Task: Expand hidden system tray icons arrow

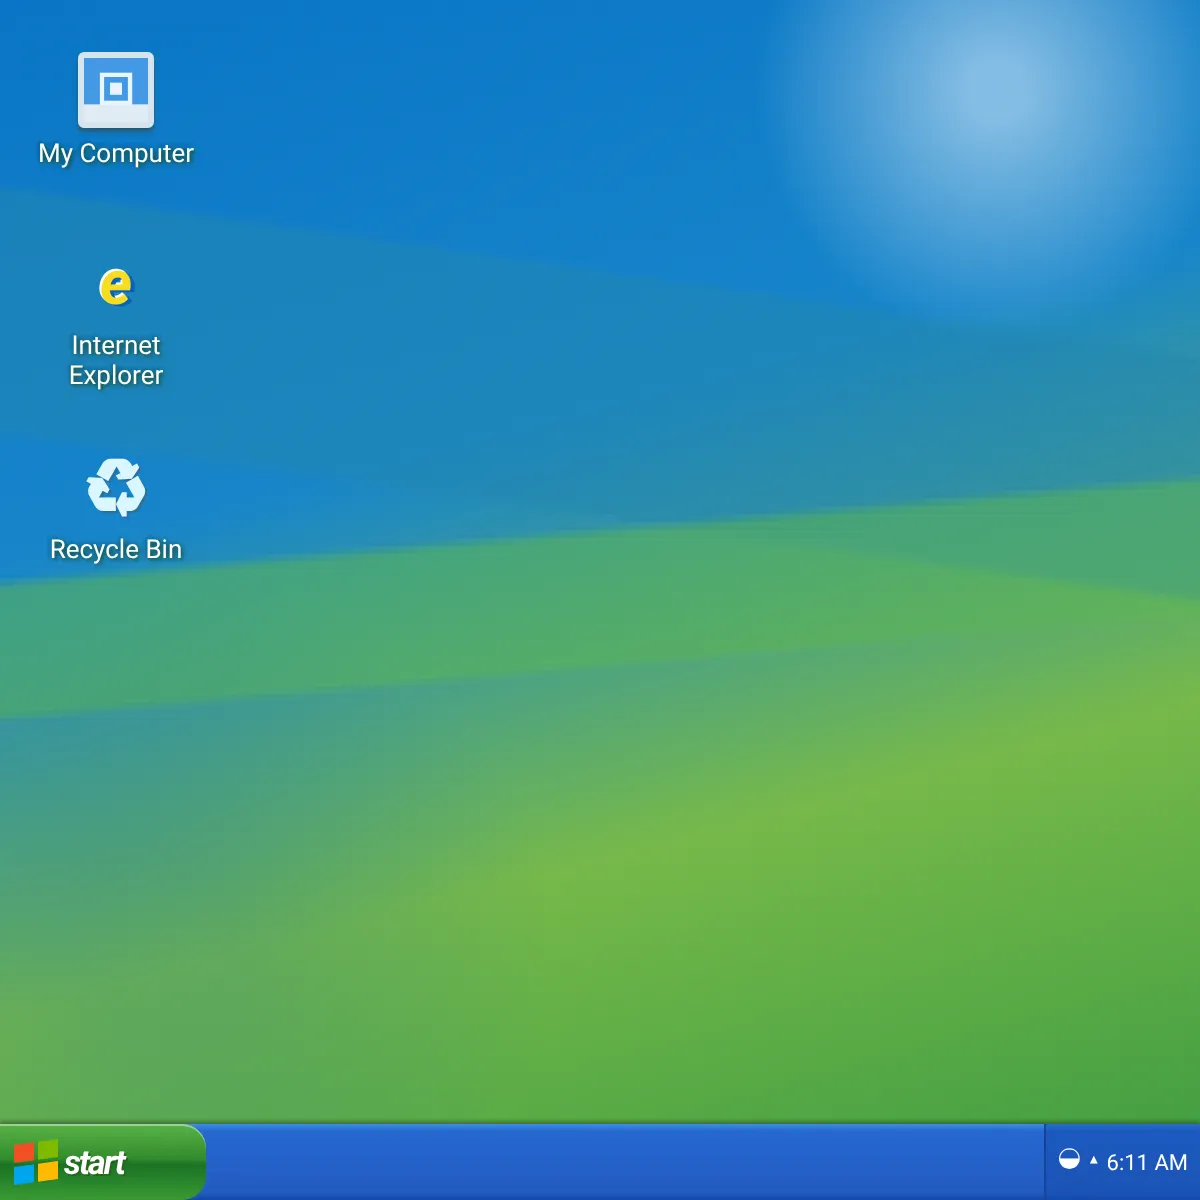Action: tap(1093, 1161)
